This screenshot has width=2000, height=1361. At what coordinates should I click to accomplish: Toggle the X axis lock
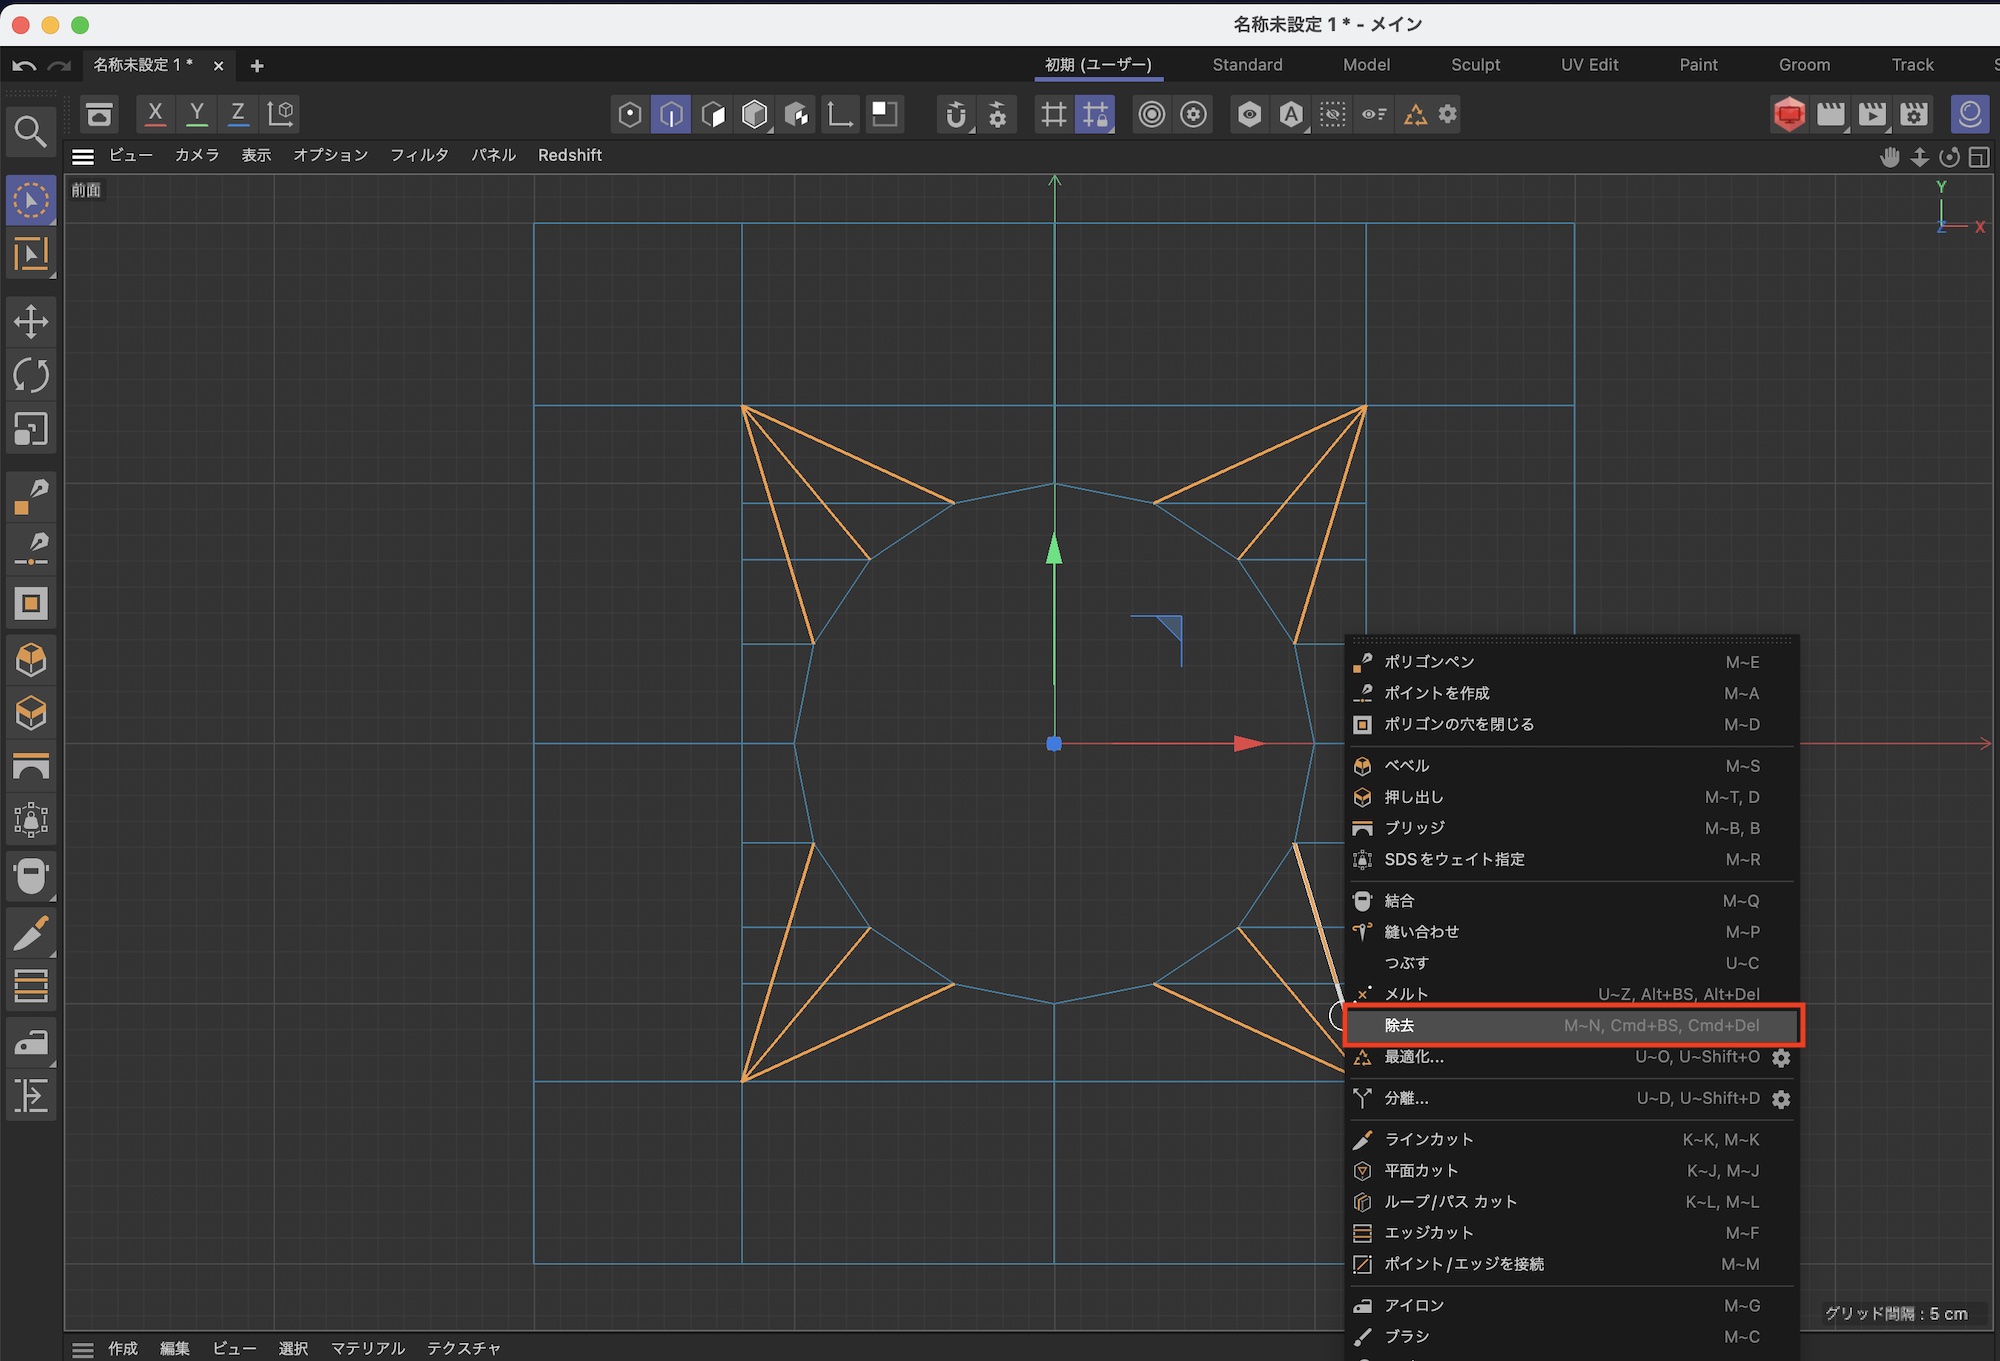coord(155,113)
